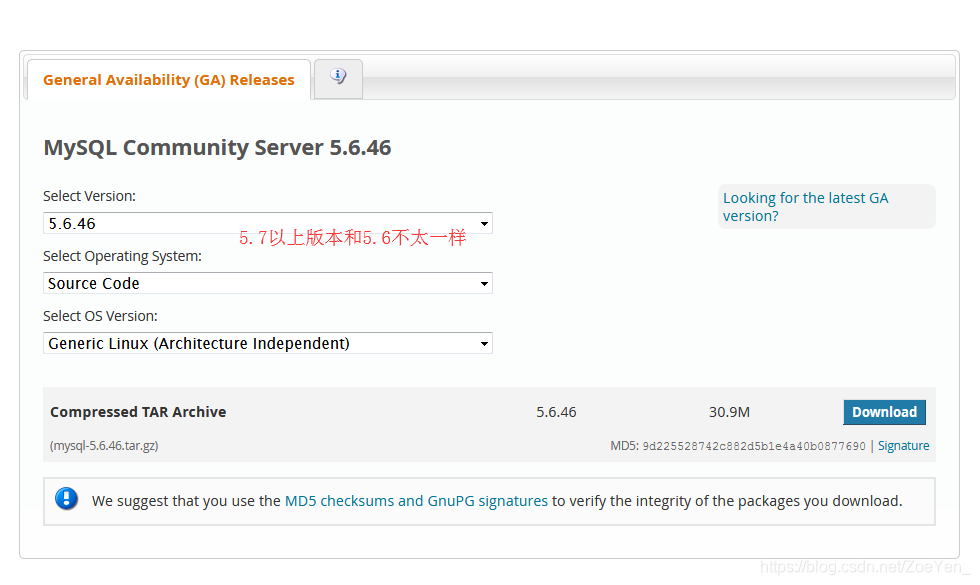Open the Signature link

[903, 446]
